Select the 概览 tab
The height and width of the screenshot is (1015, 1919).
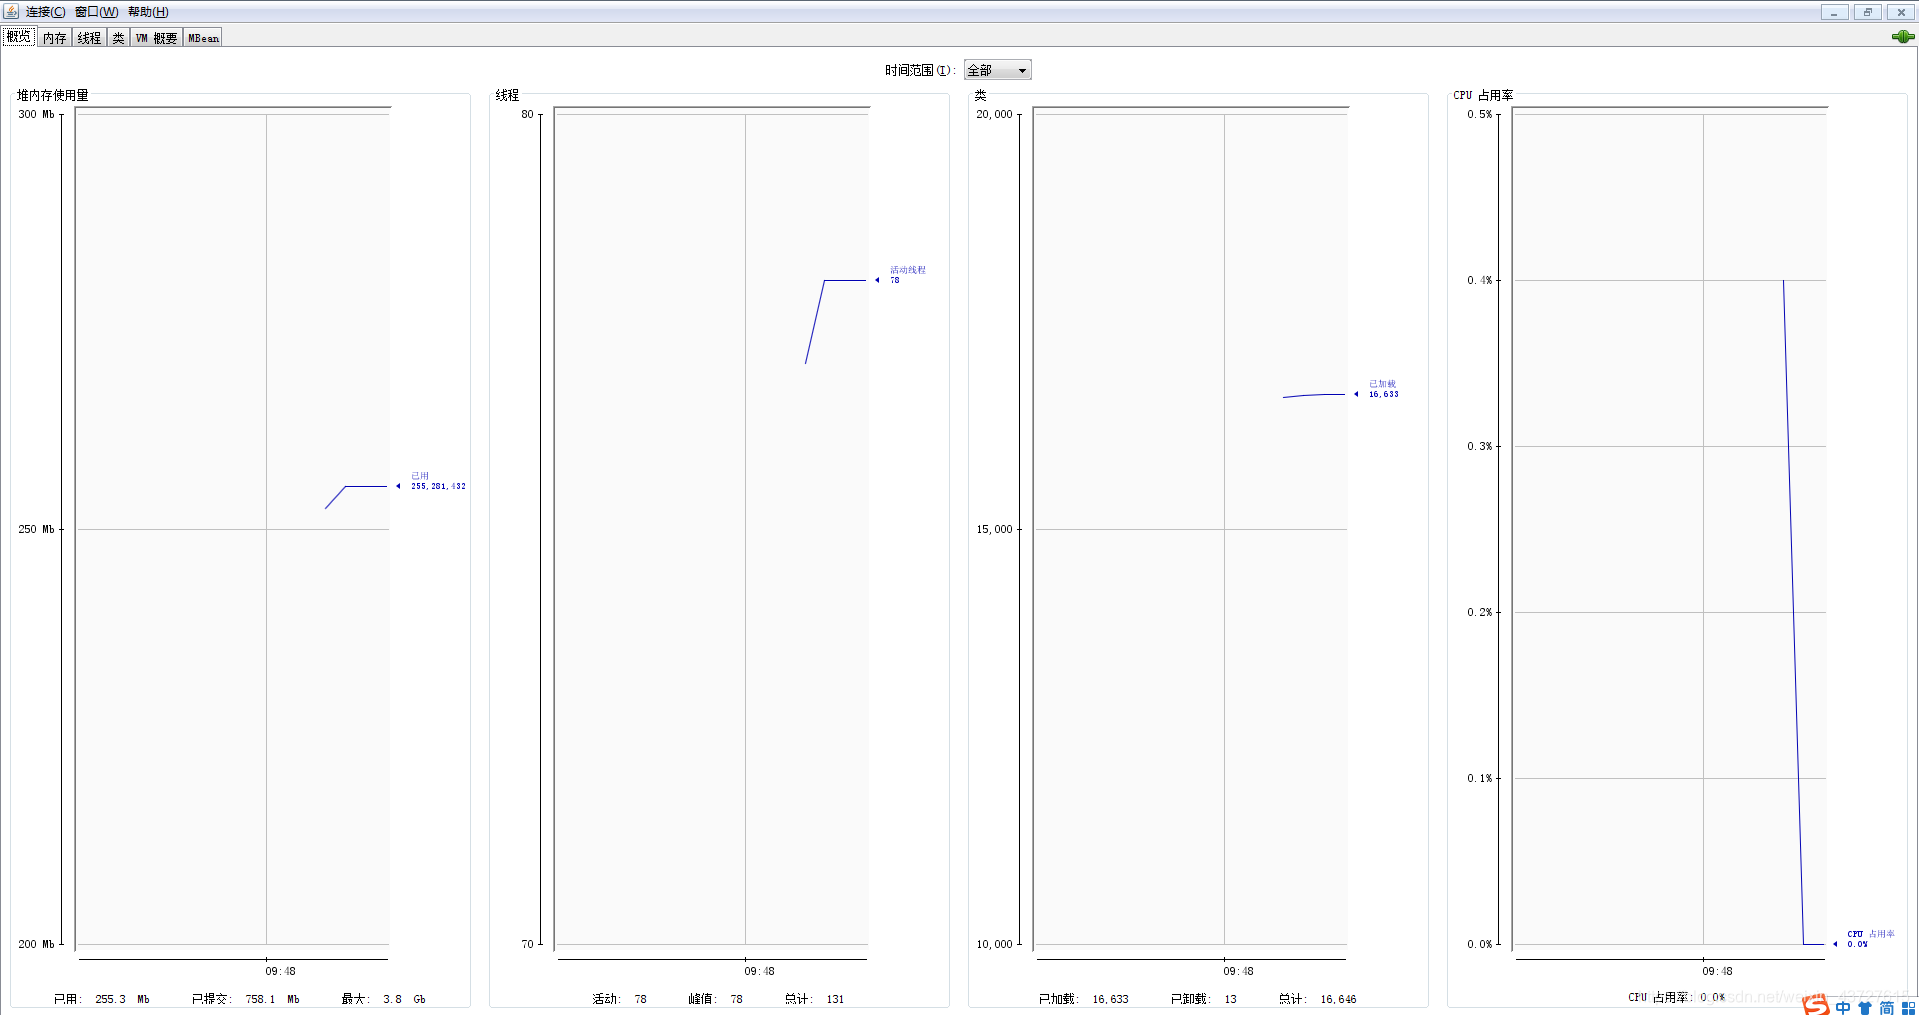coord(19,37)
